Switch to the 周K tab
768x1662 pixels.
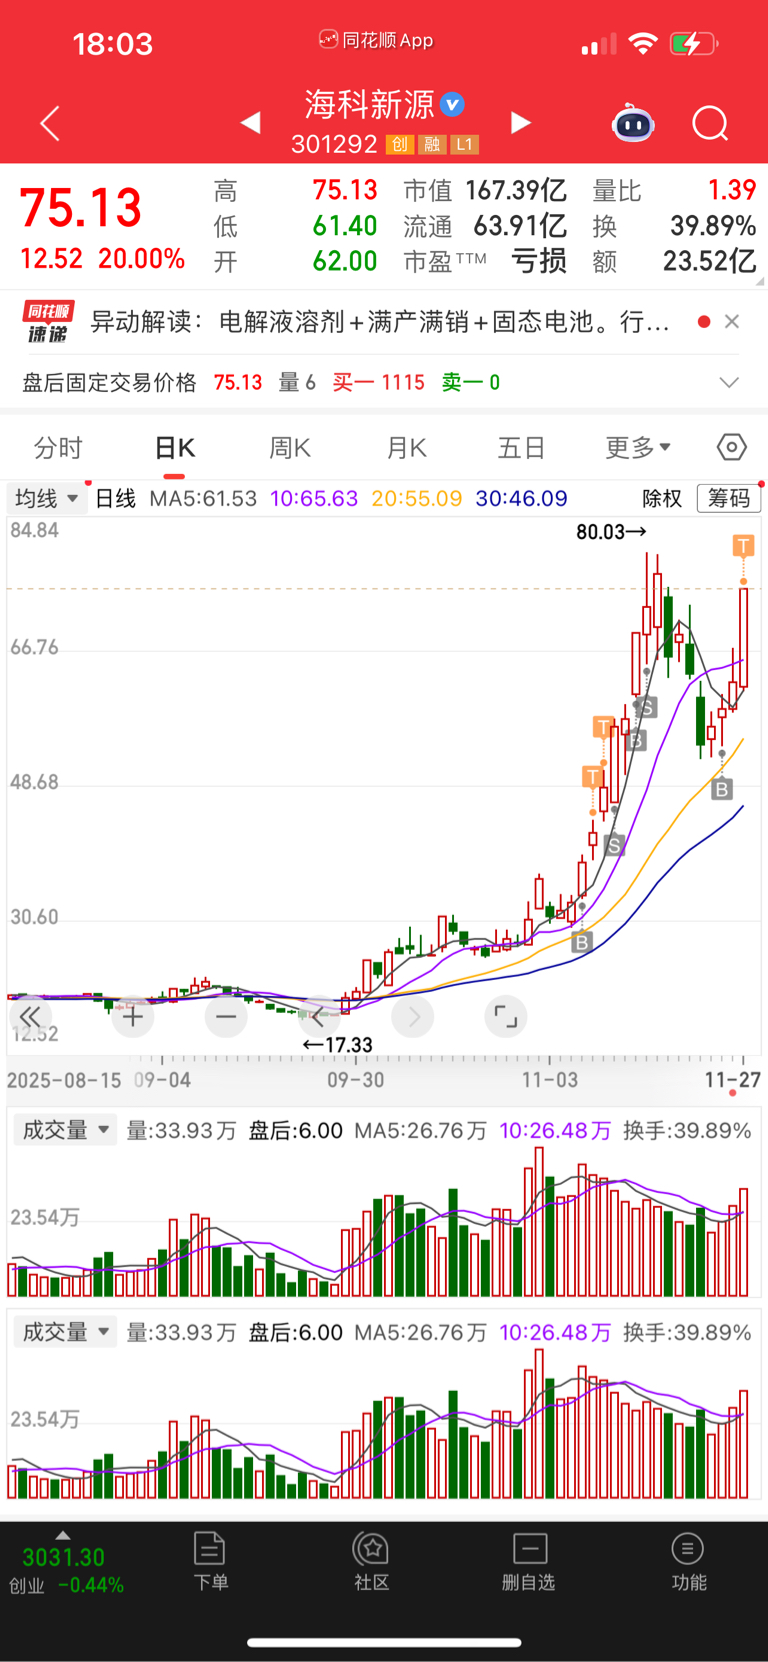click(x=290, y=447)
